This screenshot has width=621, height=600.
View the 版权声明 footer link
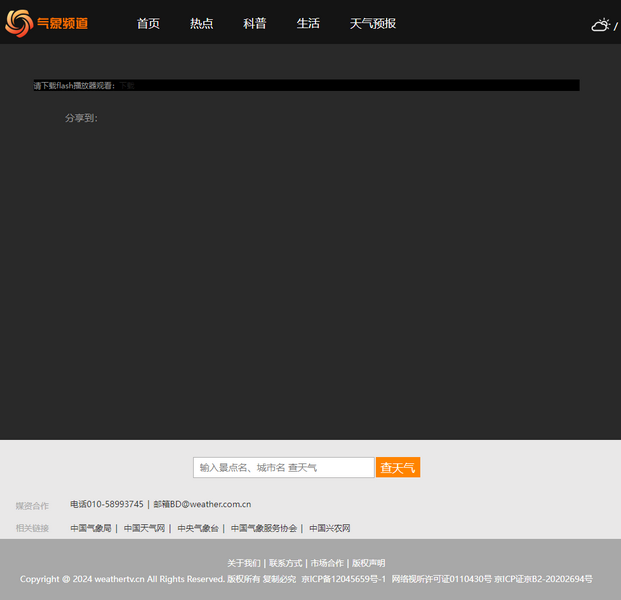click(x=368, y=563)
